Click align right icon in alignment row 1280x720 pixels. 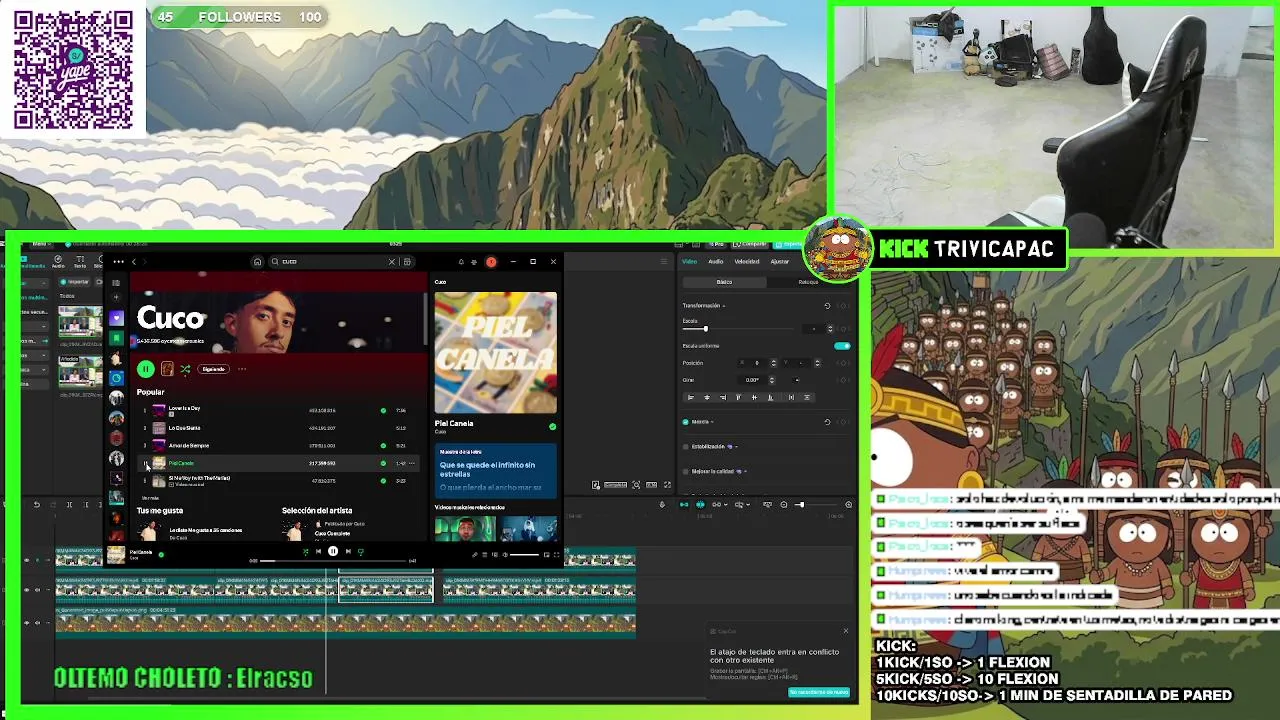pyautogui.click(x=723, y=397)
